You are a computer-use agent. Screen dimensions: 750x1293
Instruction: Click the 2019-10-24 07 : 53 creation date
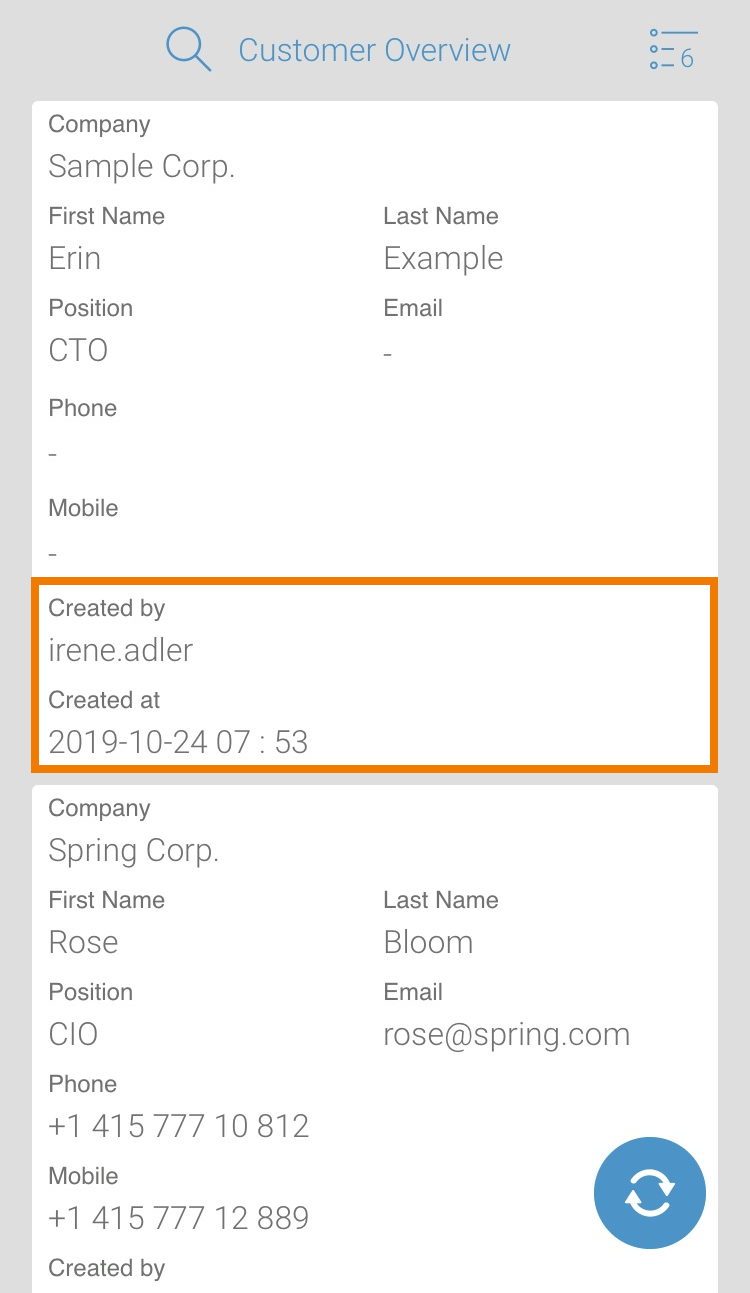pyautogui.click(x=178, y=742)
